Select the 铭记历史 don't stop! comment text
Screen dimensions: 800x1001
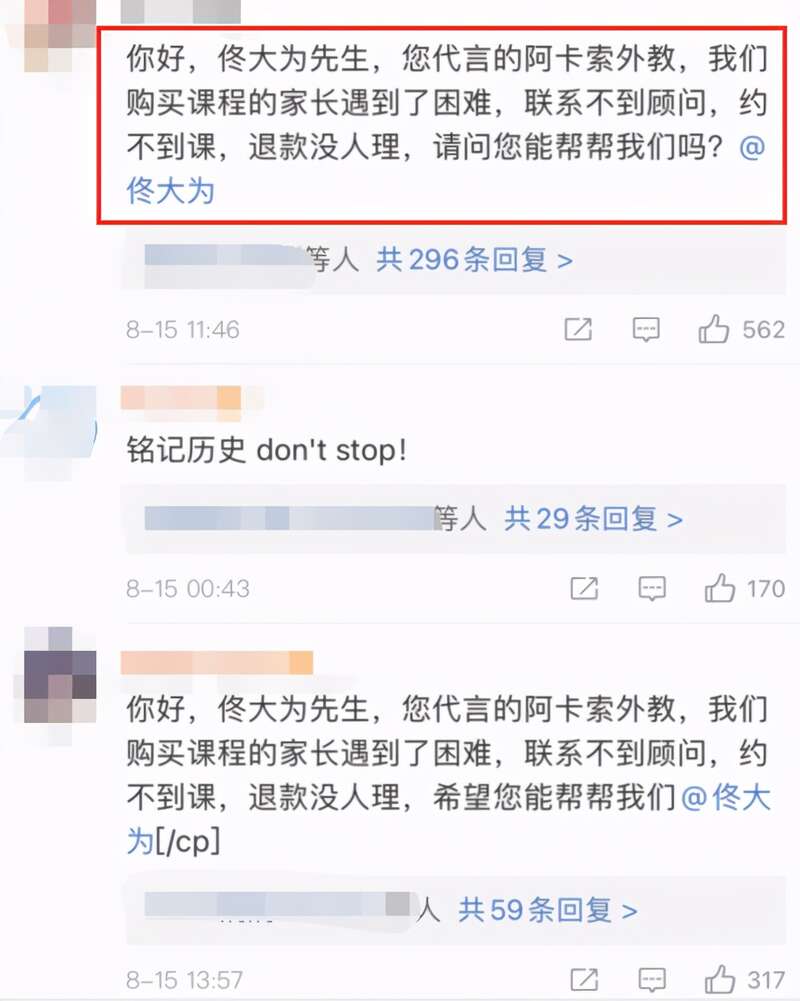[x=266, y=450]
